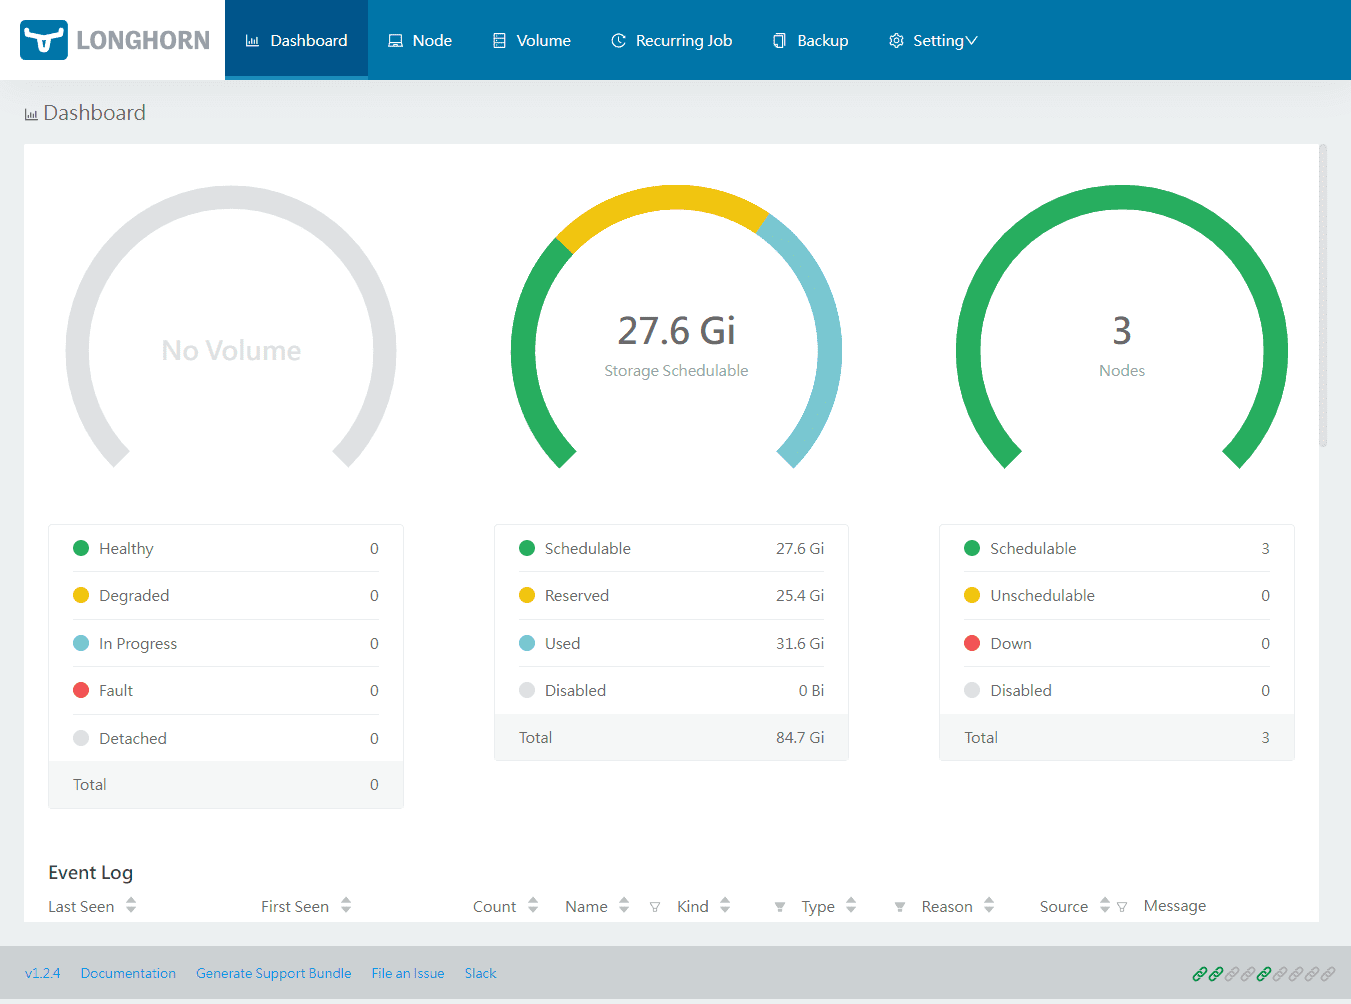Click the Longhorn logo
This screenshot has height=1004, width=1351.
[115, 40]
